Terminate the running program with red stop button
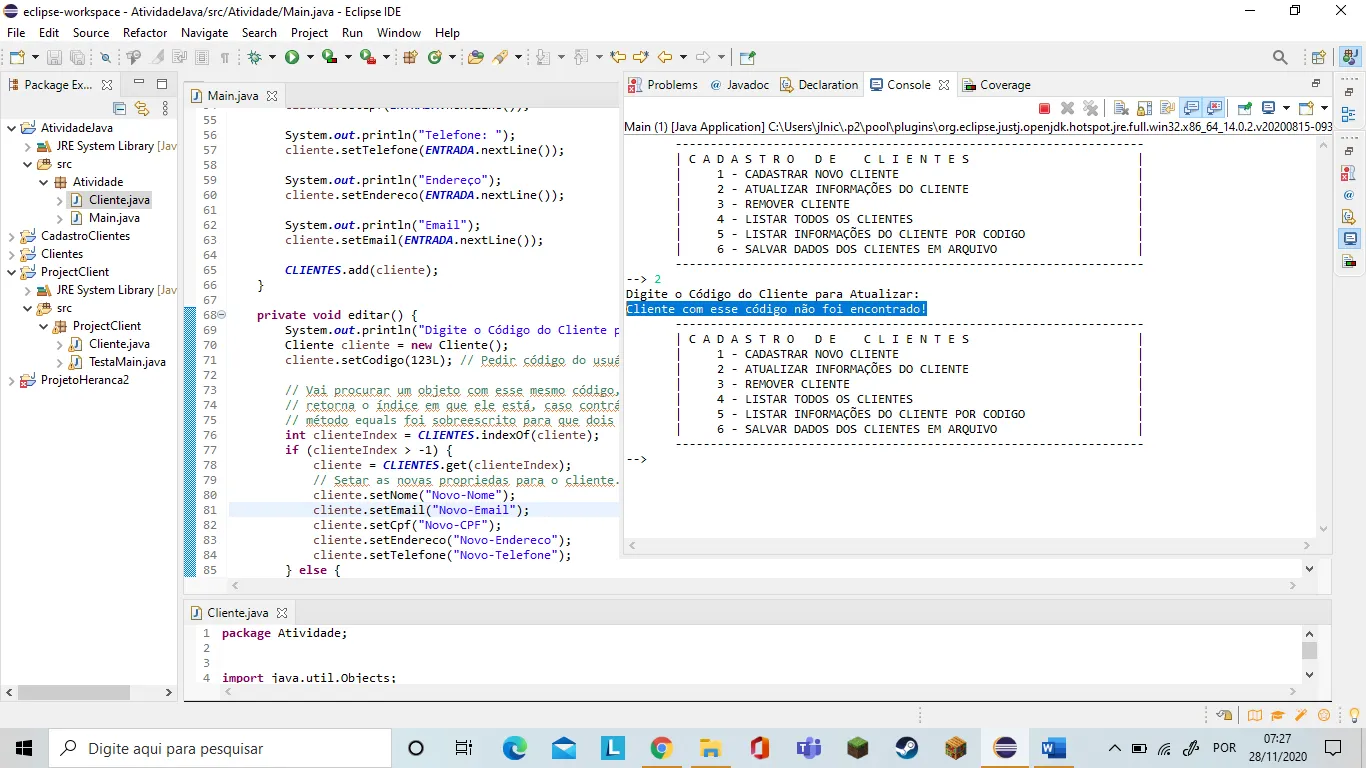This screenshot has height=768, width=1366. pos(1044,108)
